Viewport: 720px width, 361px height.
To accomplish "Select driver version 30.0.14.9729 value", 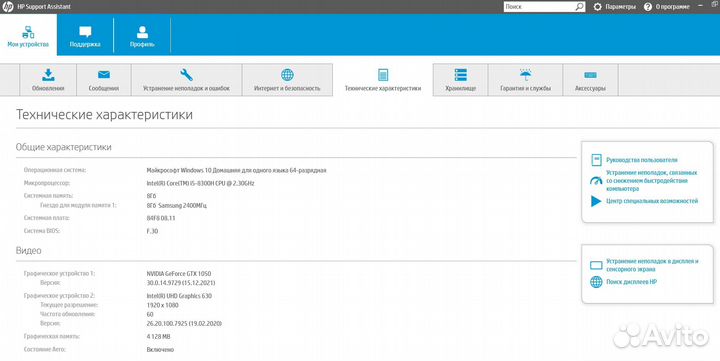I will pyautogui.click(x=181, y=282).
